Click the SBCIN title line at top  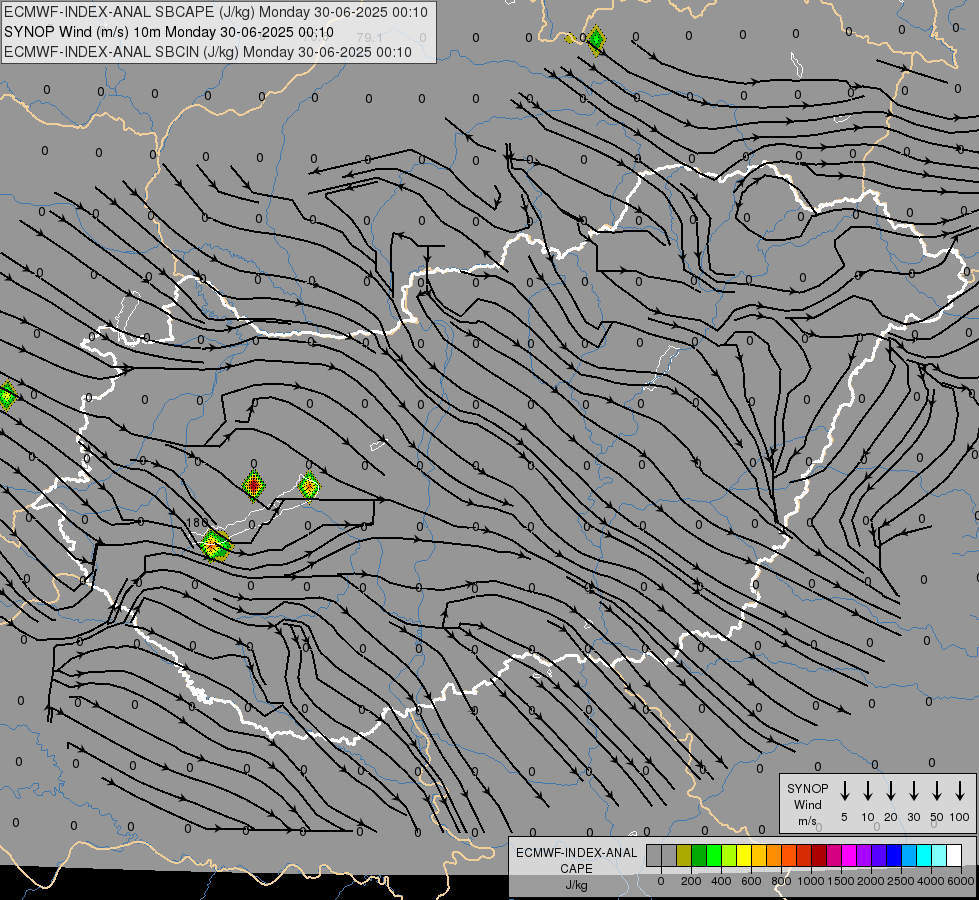point(208,52)
